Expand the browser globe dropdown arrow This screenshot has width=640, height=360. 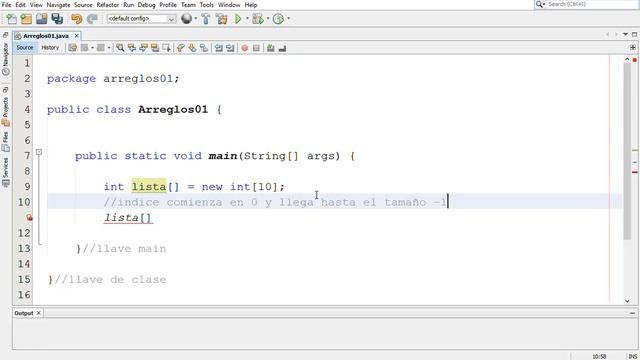pos(196,19)
